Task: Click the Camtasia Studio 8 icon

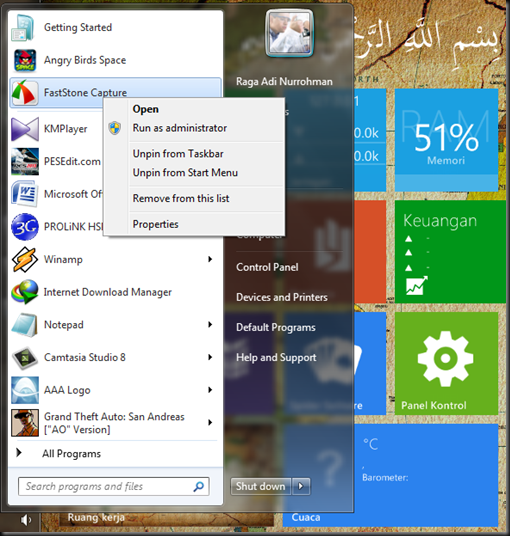Action: click(x=25, y=358)
